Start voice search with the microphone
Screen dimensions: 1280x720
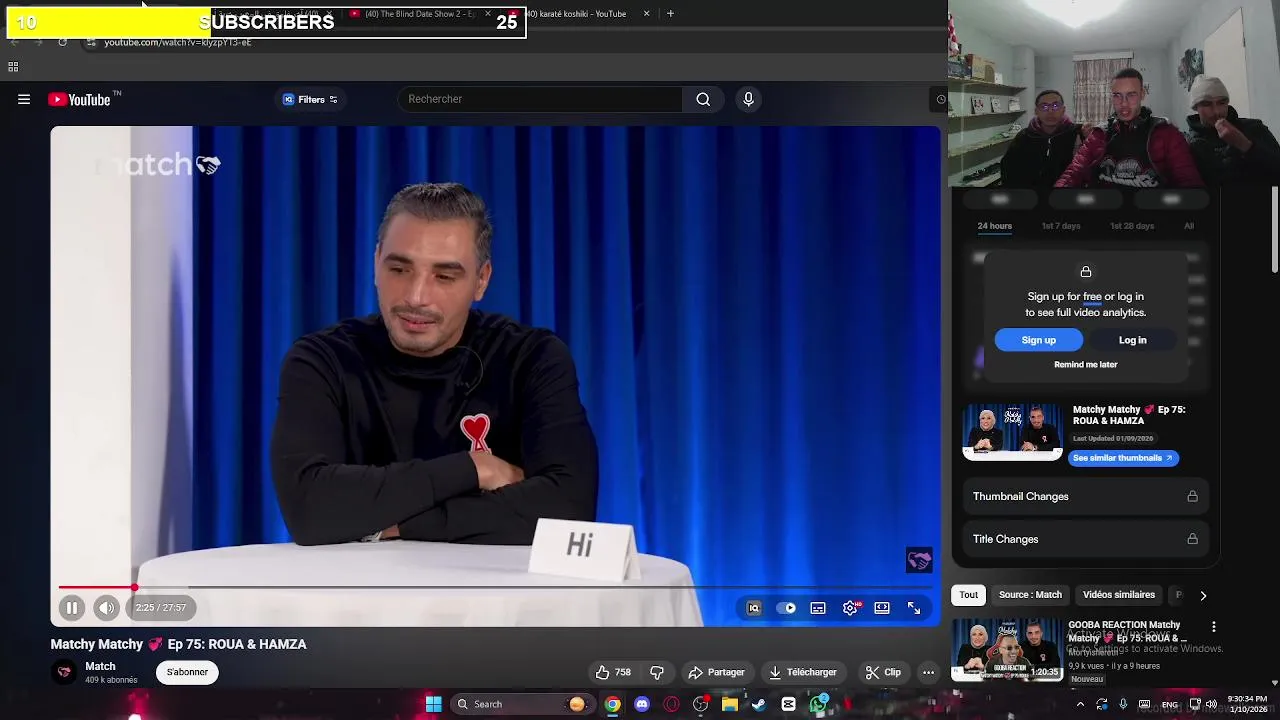coord(748,99)
